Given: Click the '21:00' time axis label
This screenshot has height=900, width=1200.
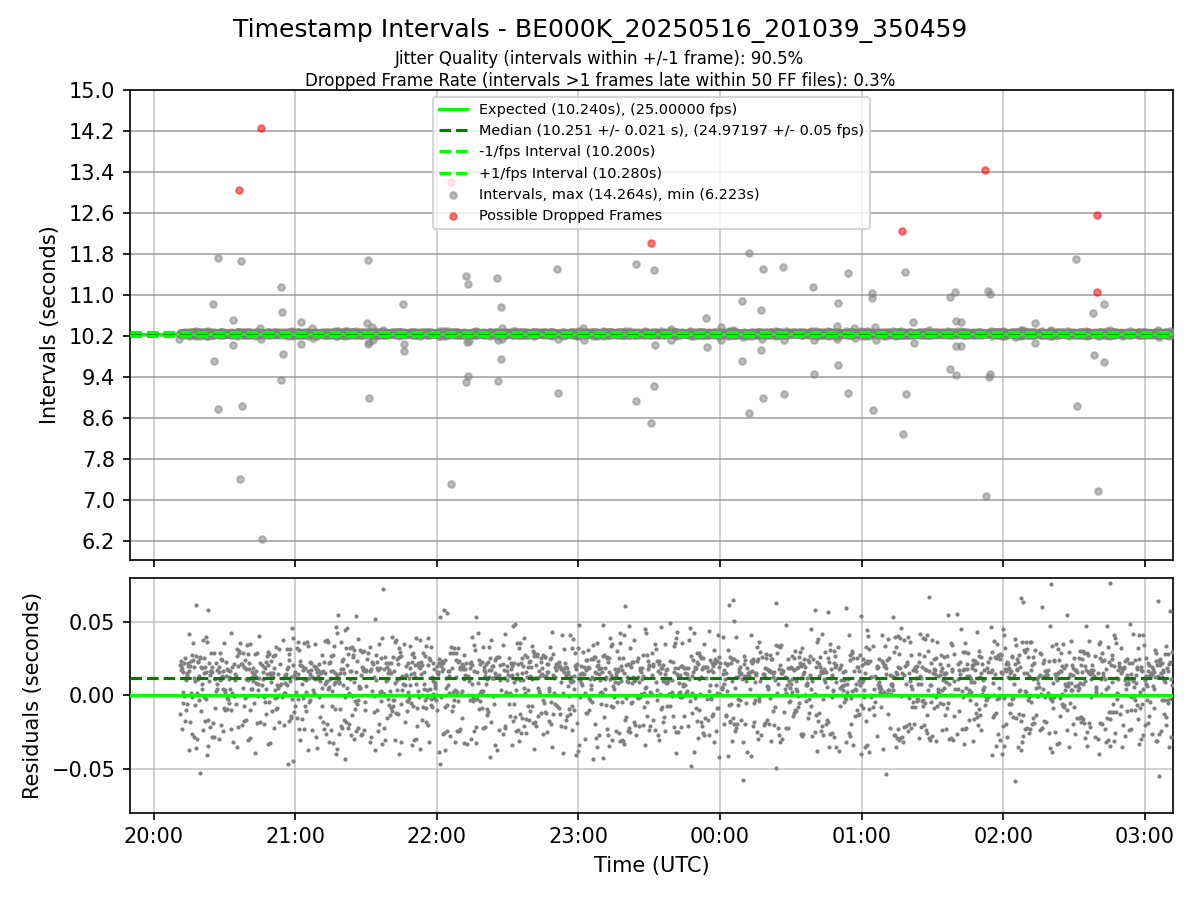Looking at the screenshot, I should 295,835.
